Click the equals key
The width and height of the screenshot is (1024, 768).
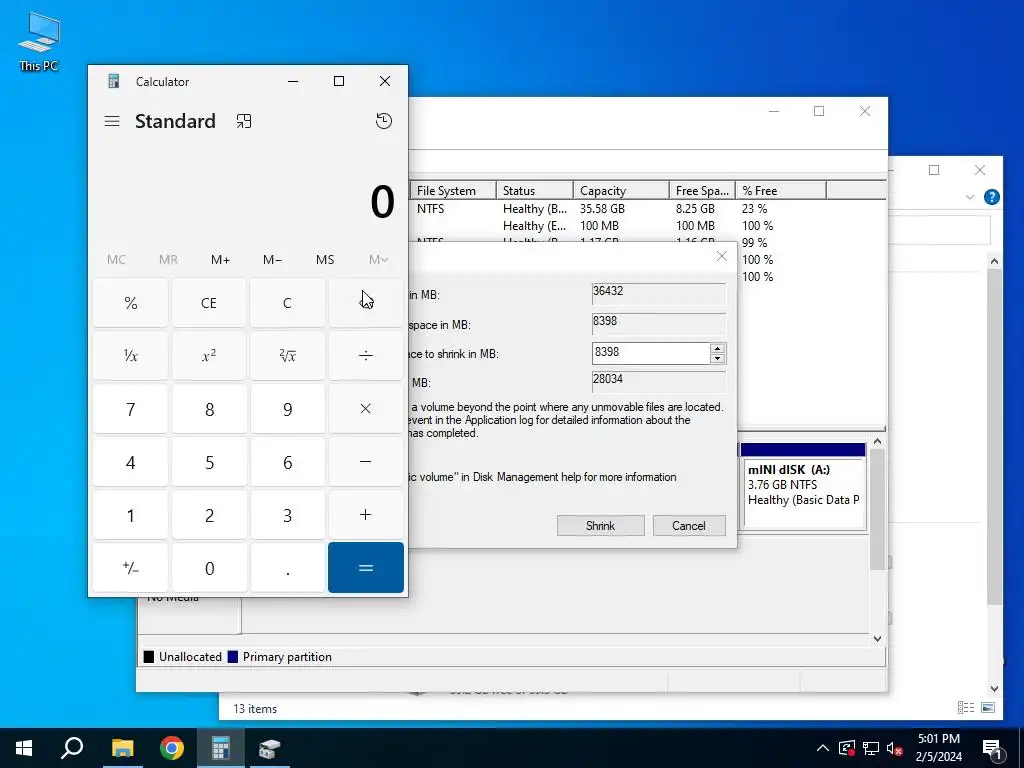(366, 568)
